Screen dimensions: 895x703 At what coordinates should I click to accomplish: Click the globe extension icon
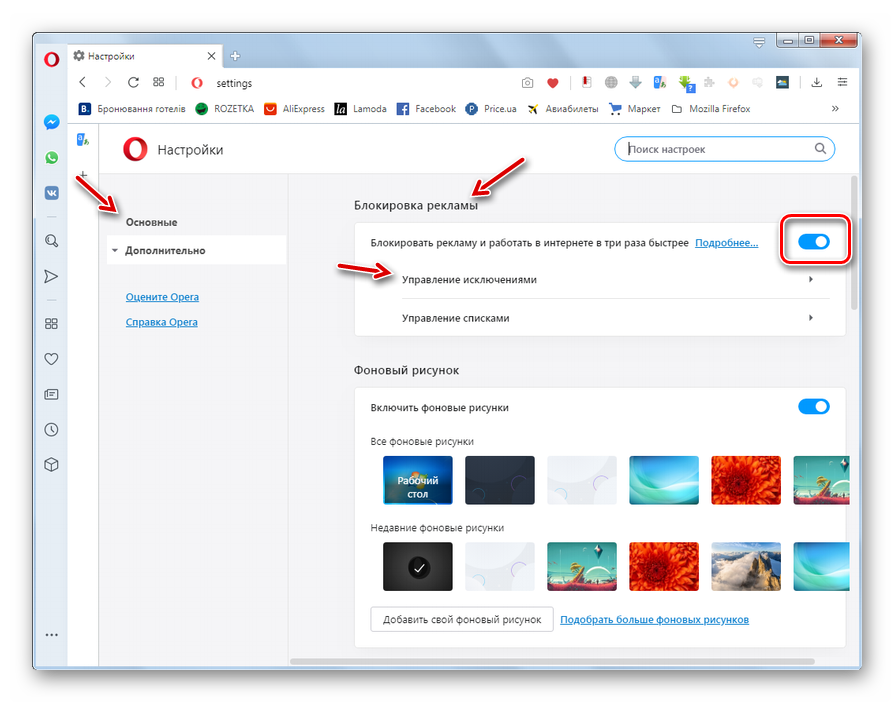coord(611,83)
